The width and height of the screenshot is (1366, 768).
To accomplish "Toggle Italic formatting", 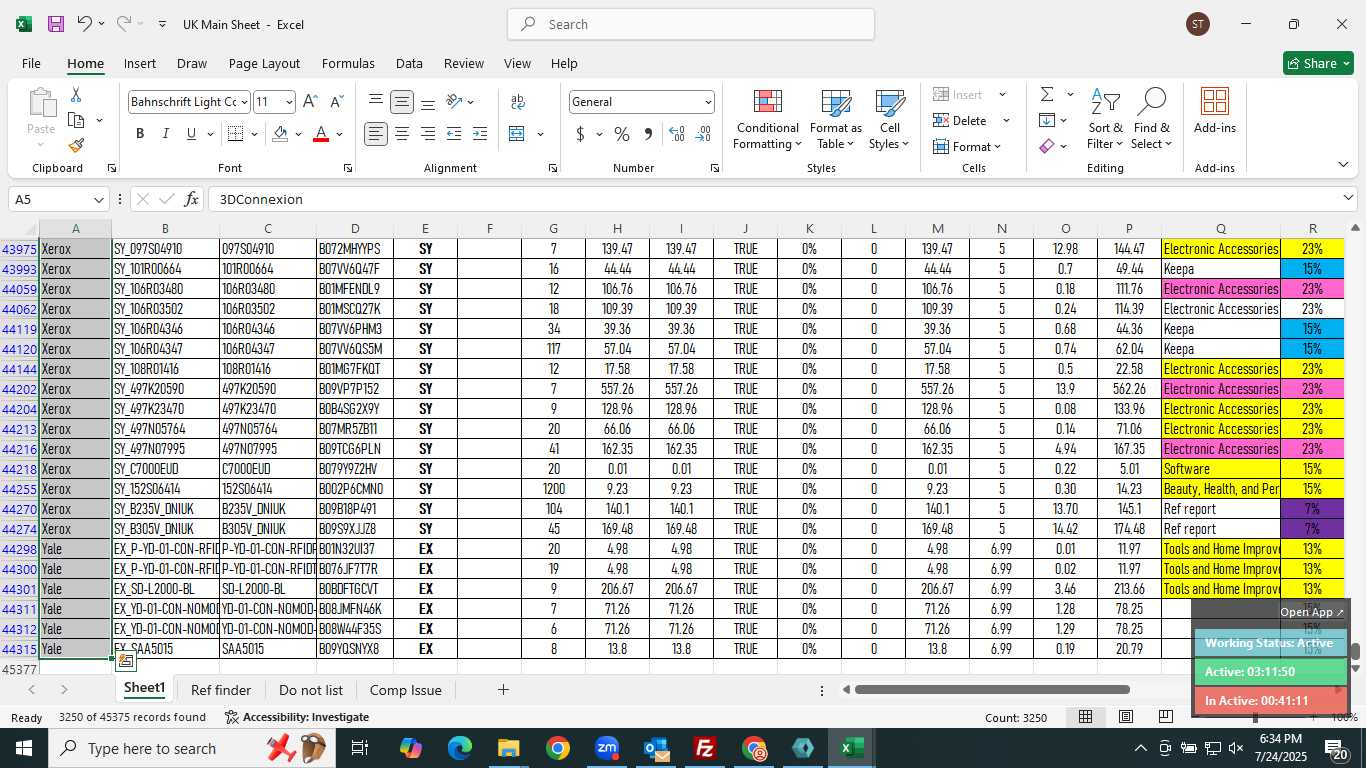I will click(x=166, y=134).
